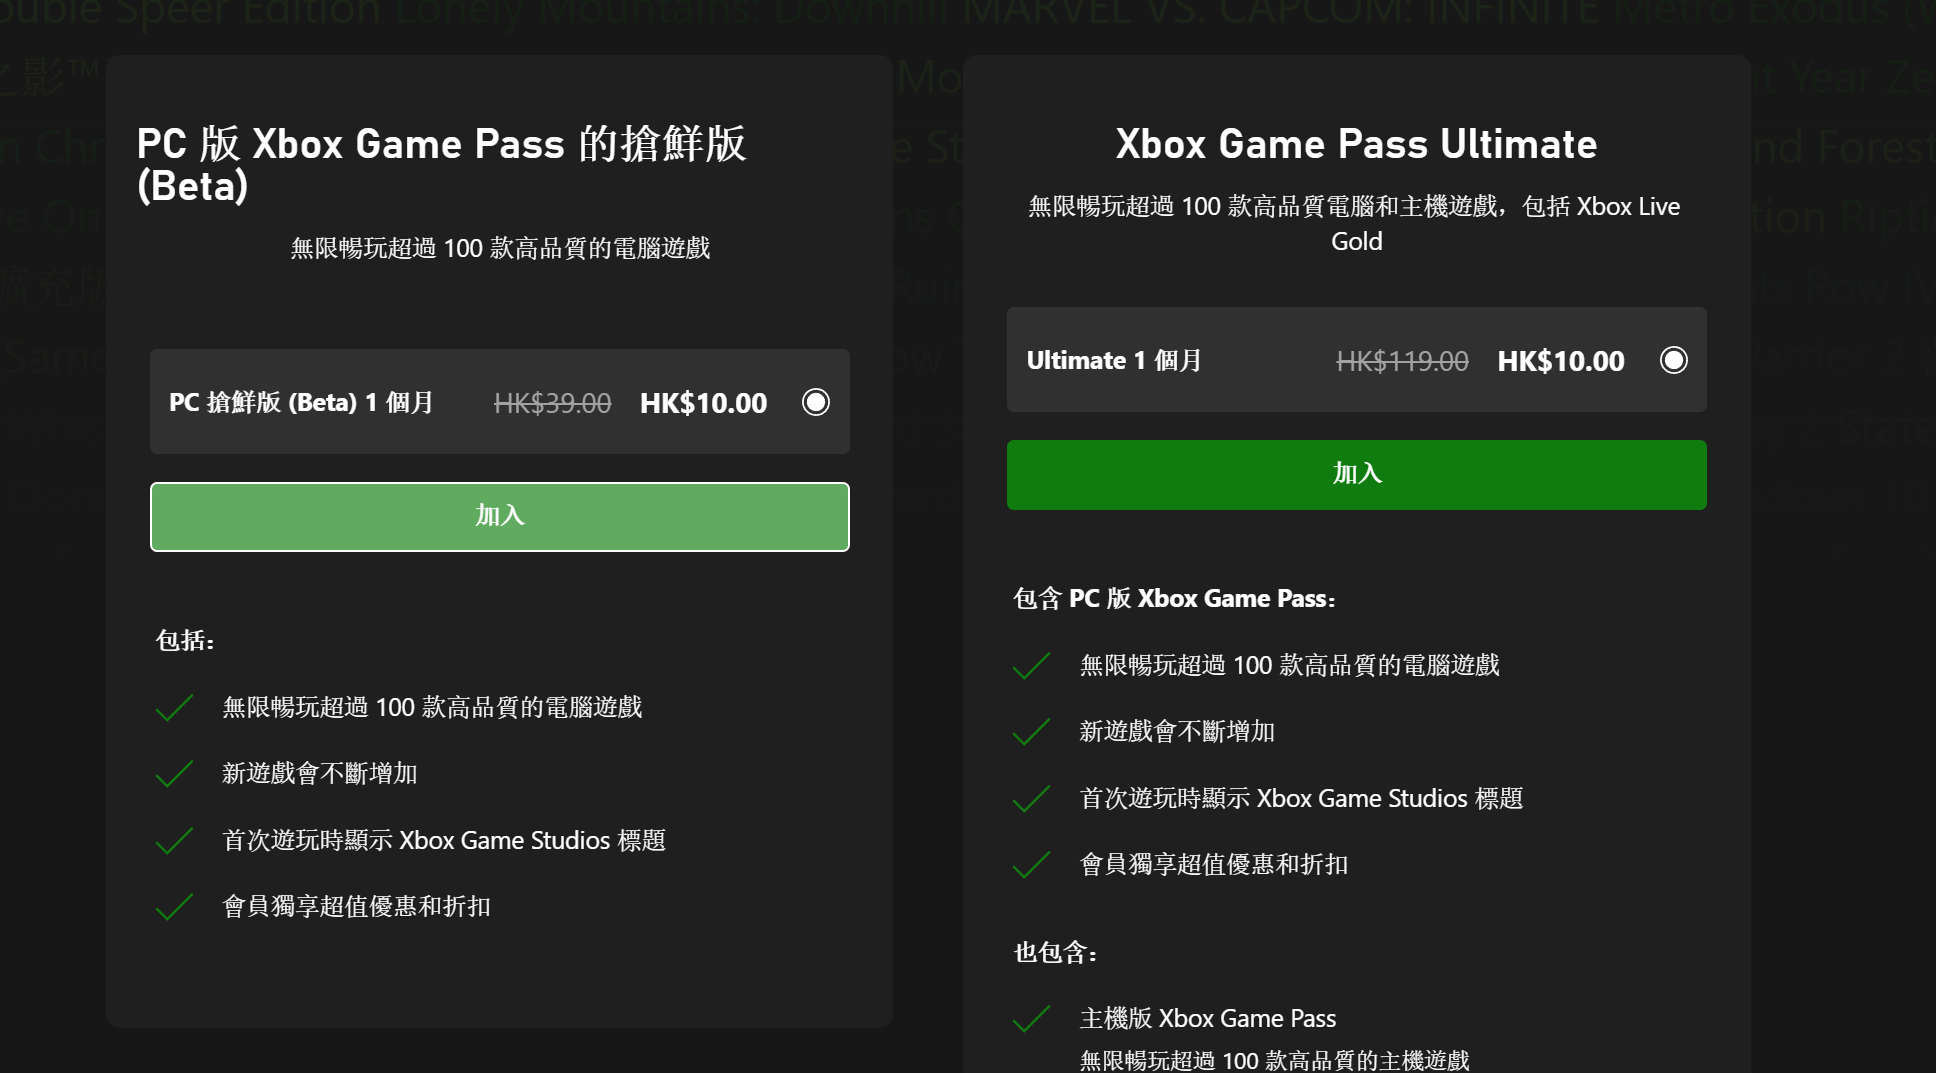This screenshot has height=1073, width=1936.
Task: Click the 包含 PC 版 Xbox Game Pass label
Action: 1174,598
